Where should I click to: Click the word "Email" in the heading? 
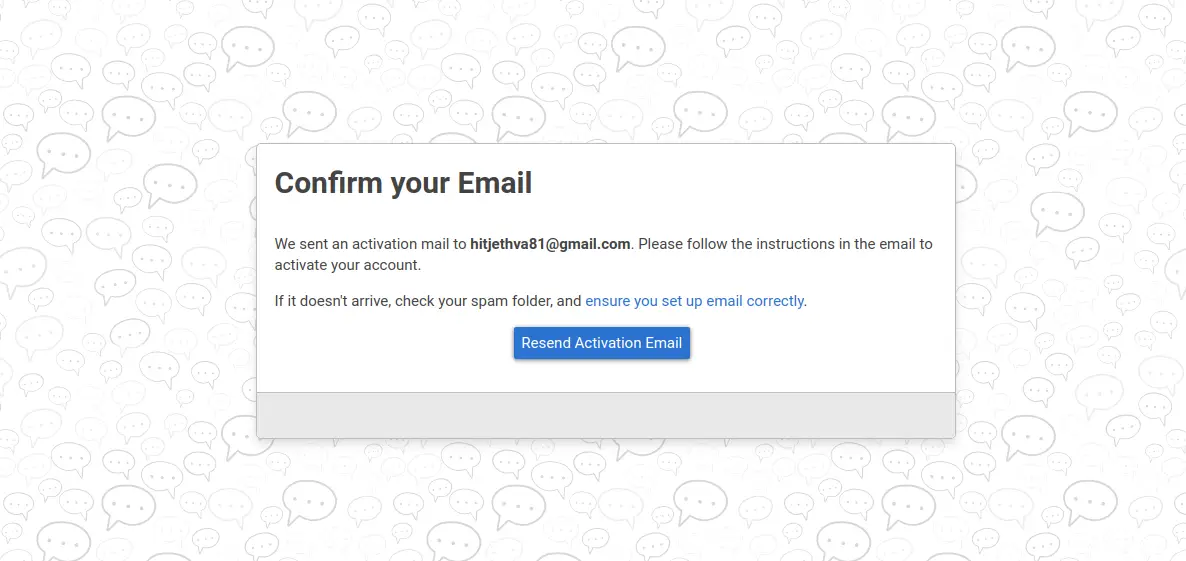coord(495,184)
